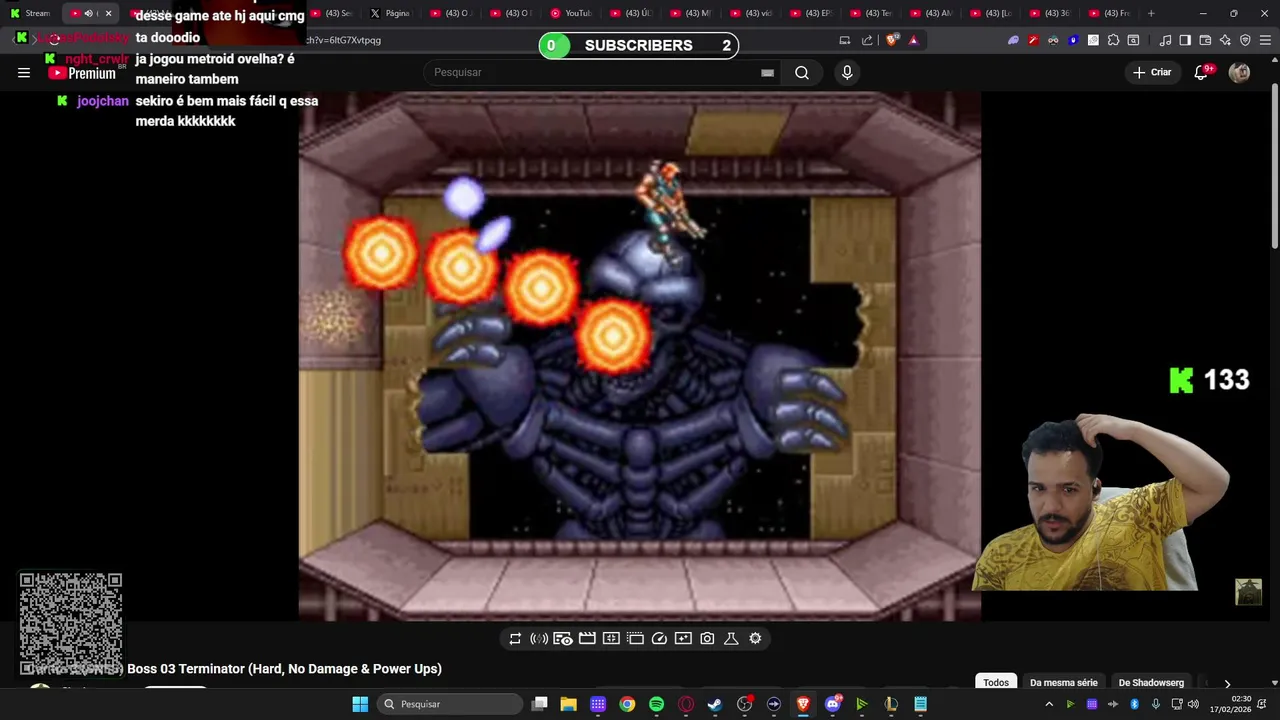Open Windows Start menu
1280x720 pixels.
[x=360, y=704]
